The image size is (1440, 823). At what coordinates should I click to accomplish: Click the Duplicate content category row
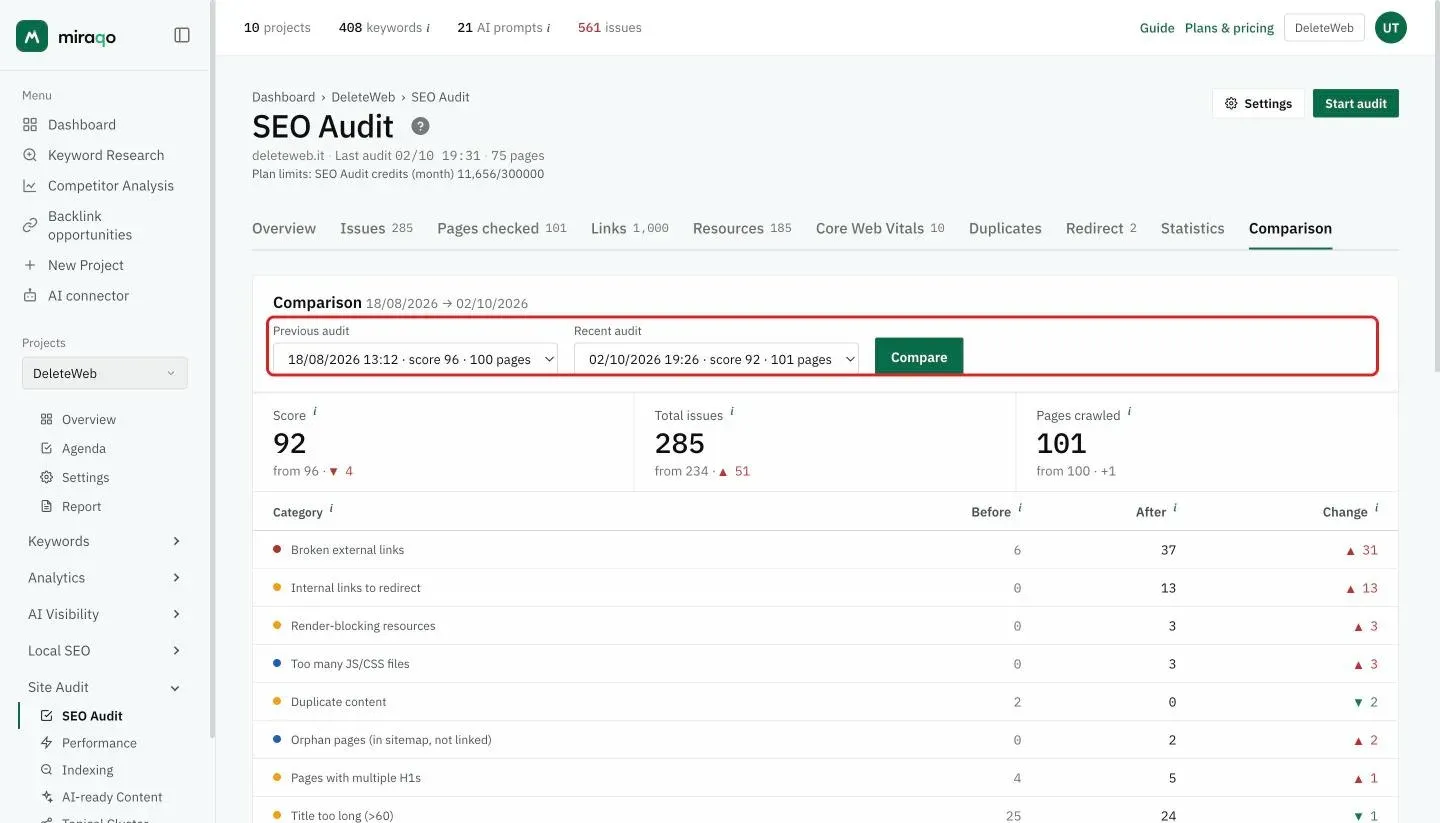(825, 702)
